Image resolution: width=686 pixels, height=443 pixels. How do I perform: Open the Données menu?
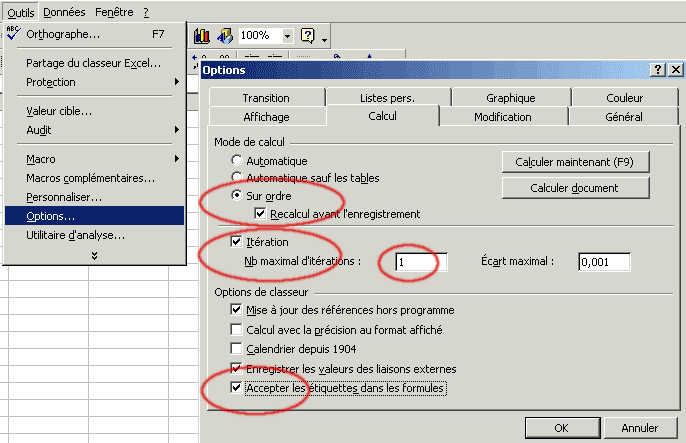pos(64,12)
